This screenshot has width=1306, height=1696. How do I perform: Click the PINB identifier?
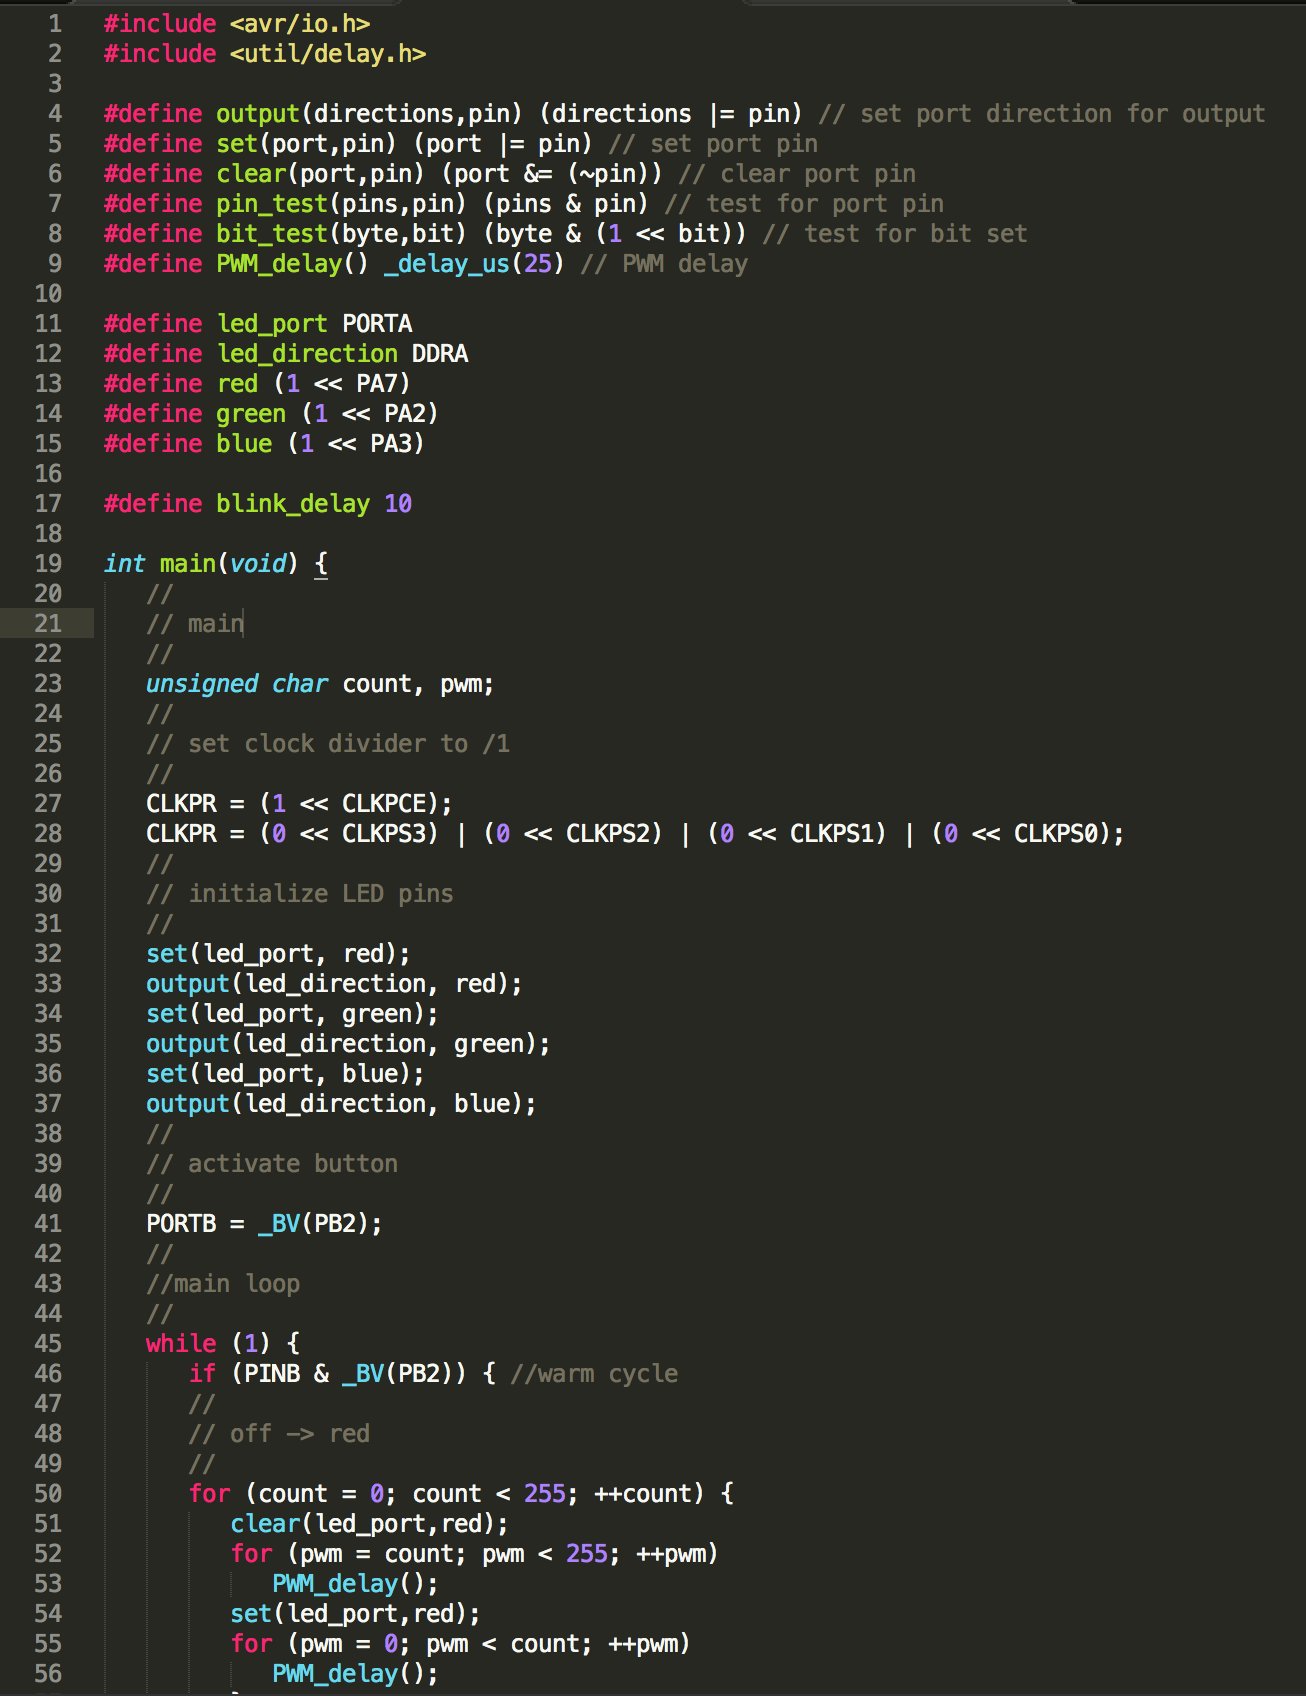(272, 1374)
